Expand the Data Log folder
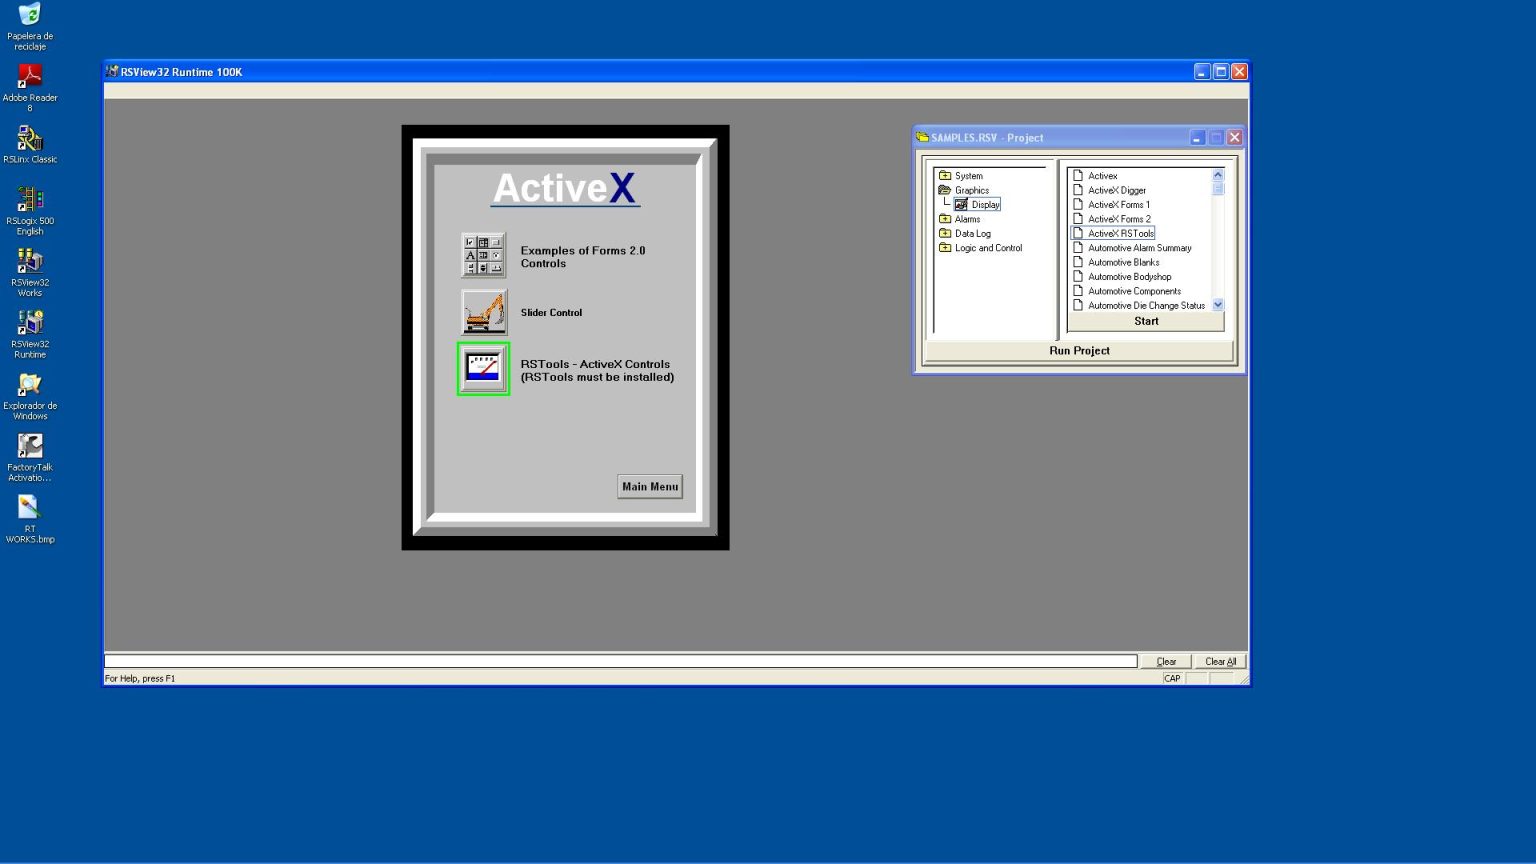 pyautogui.click(x=946, y=233)
